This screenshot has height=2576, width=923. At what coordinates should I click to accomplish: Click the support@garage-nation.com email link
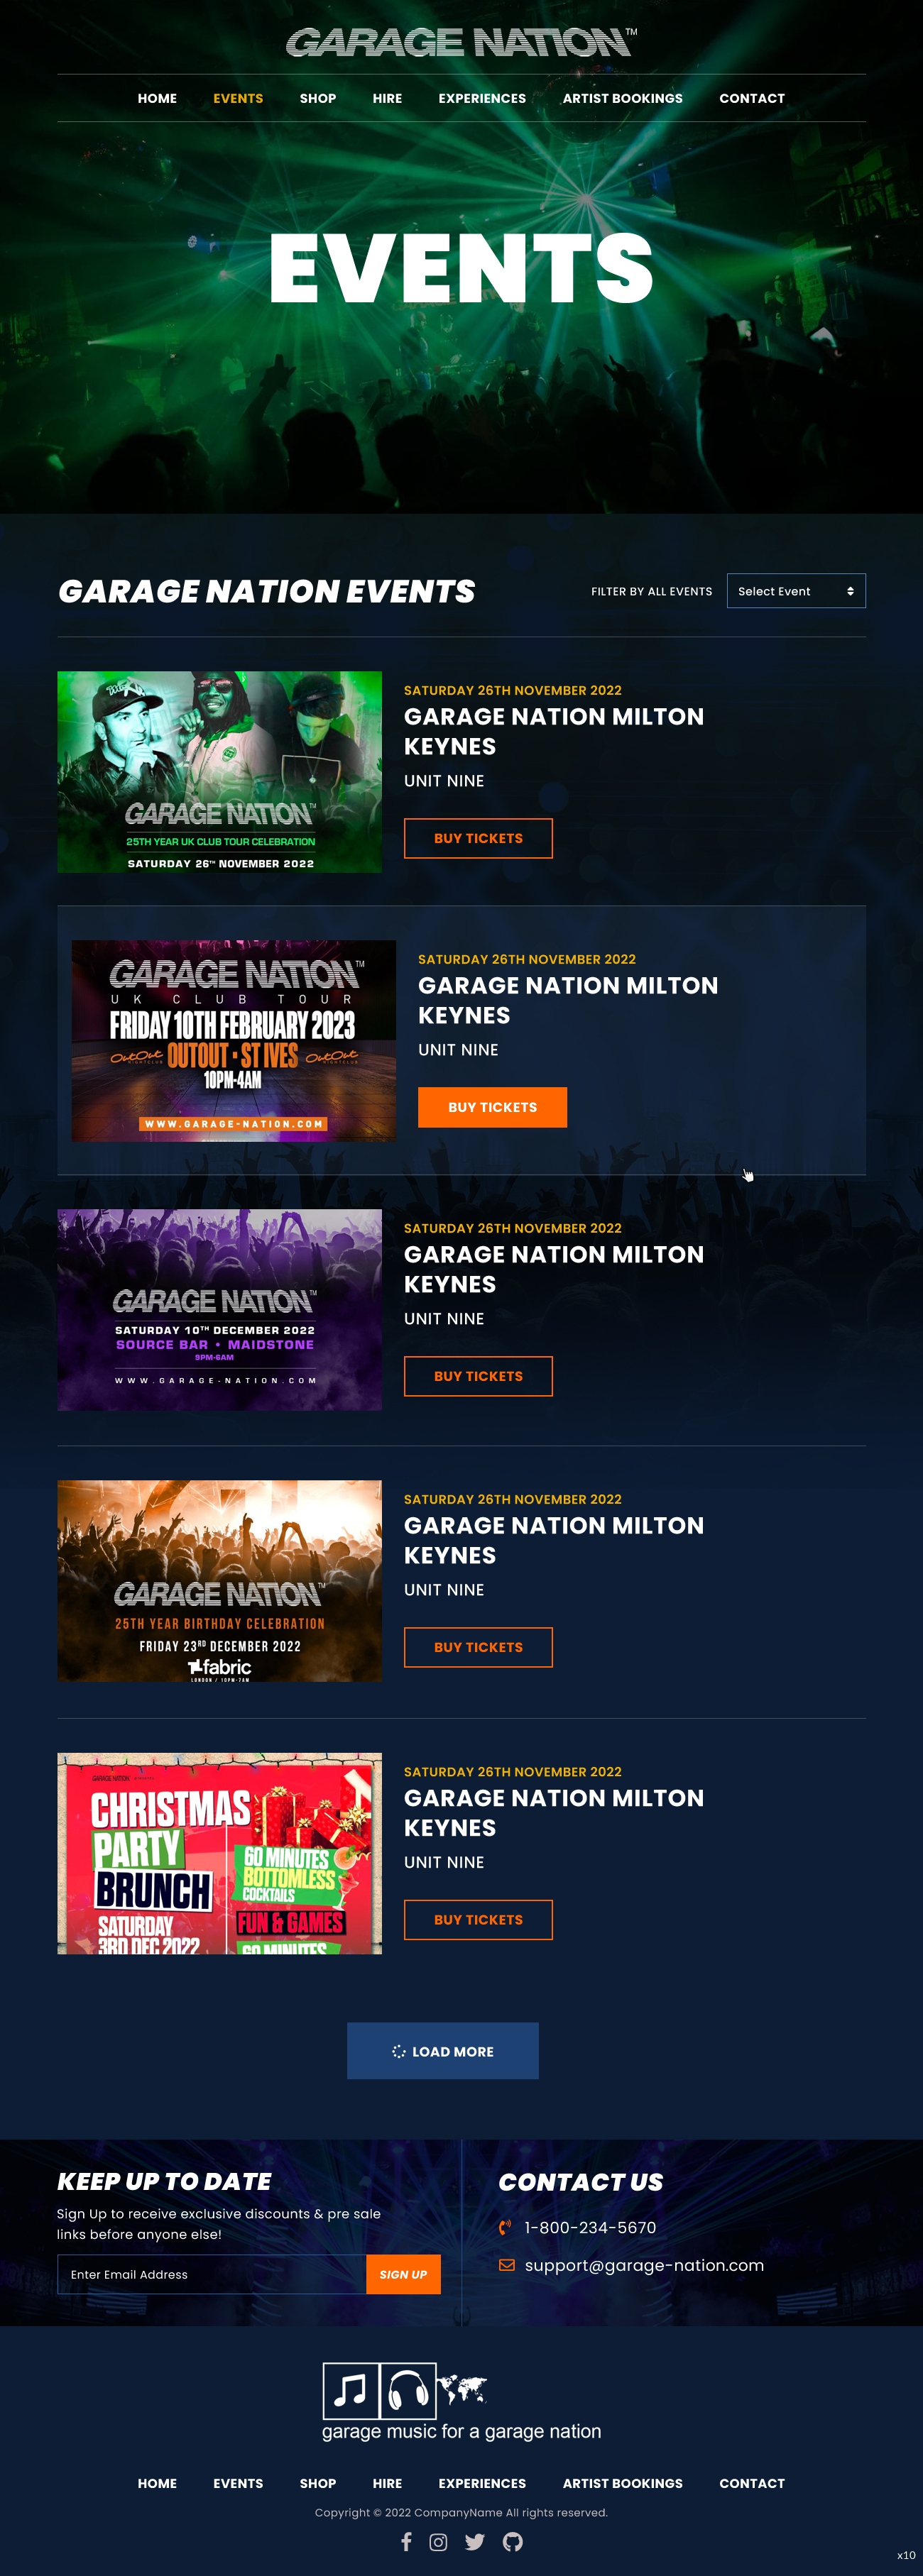click(644, 2265)
